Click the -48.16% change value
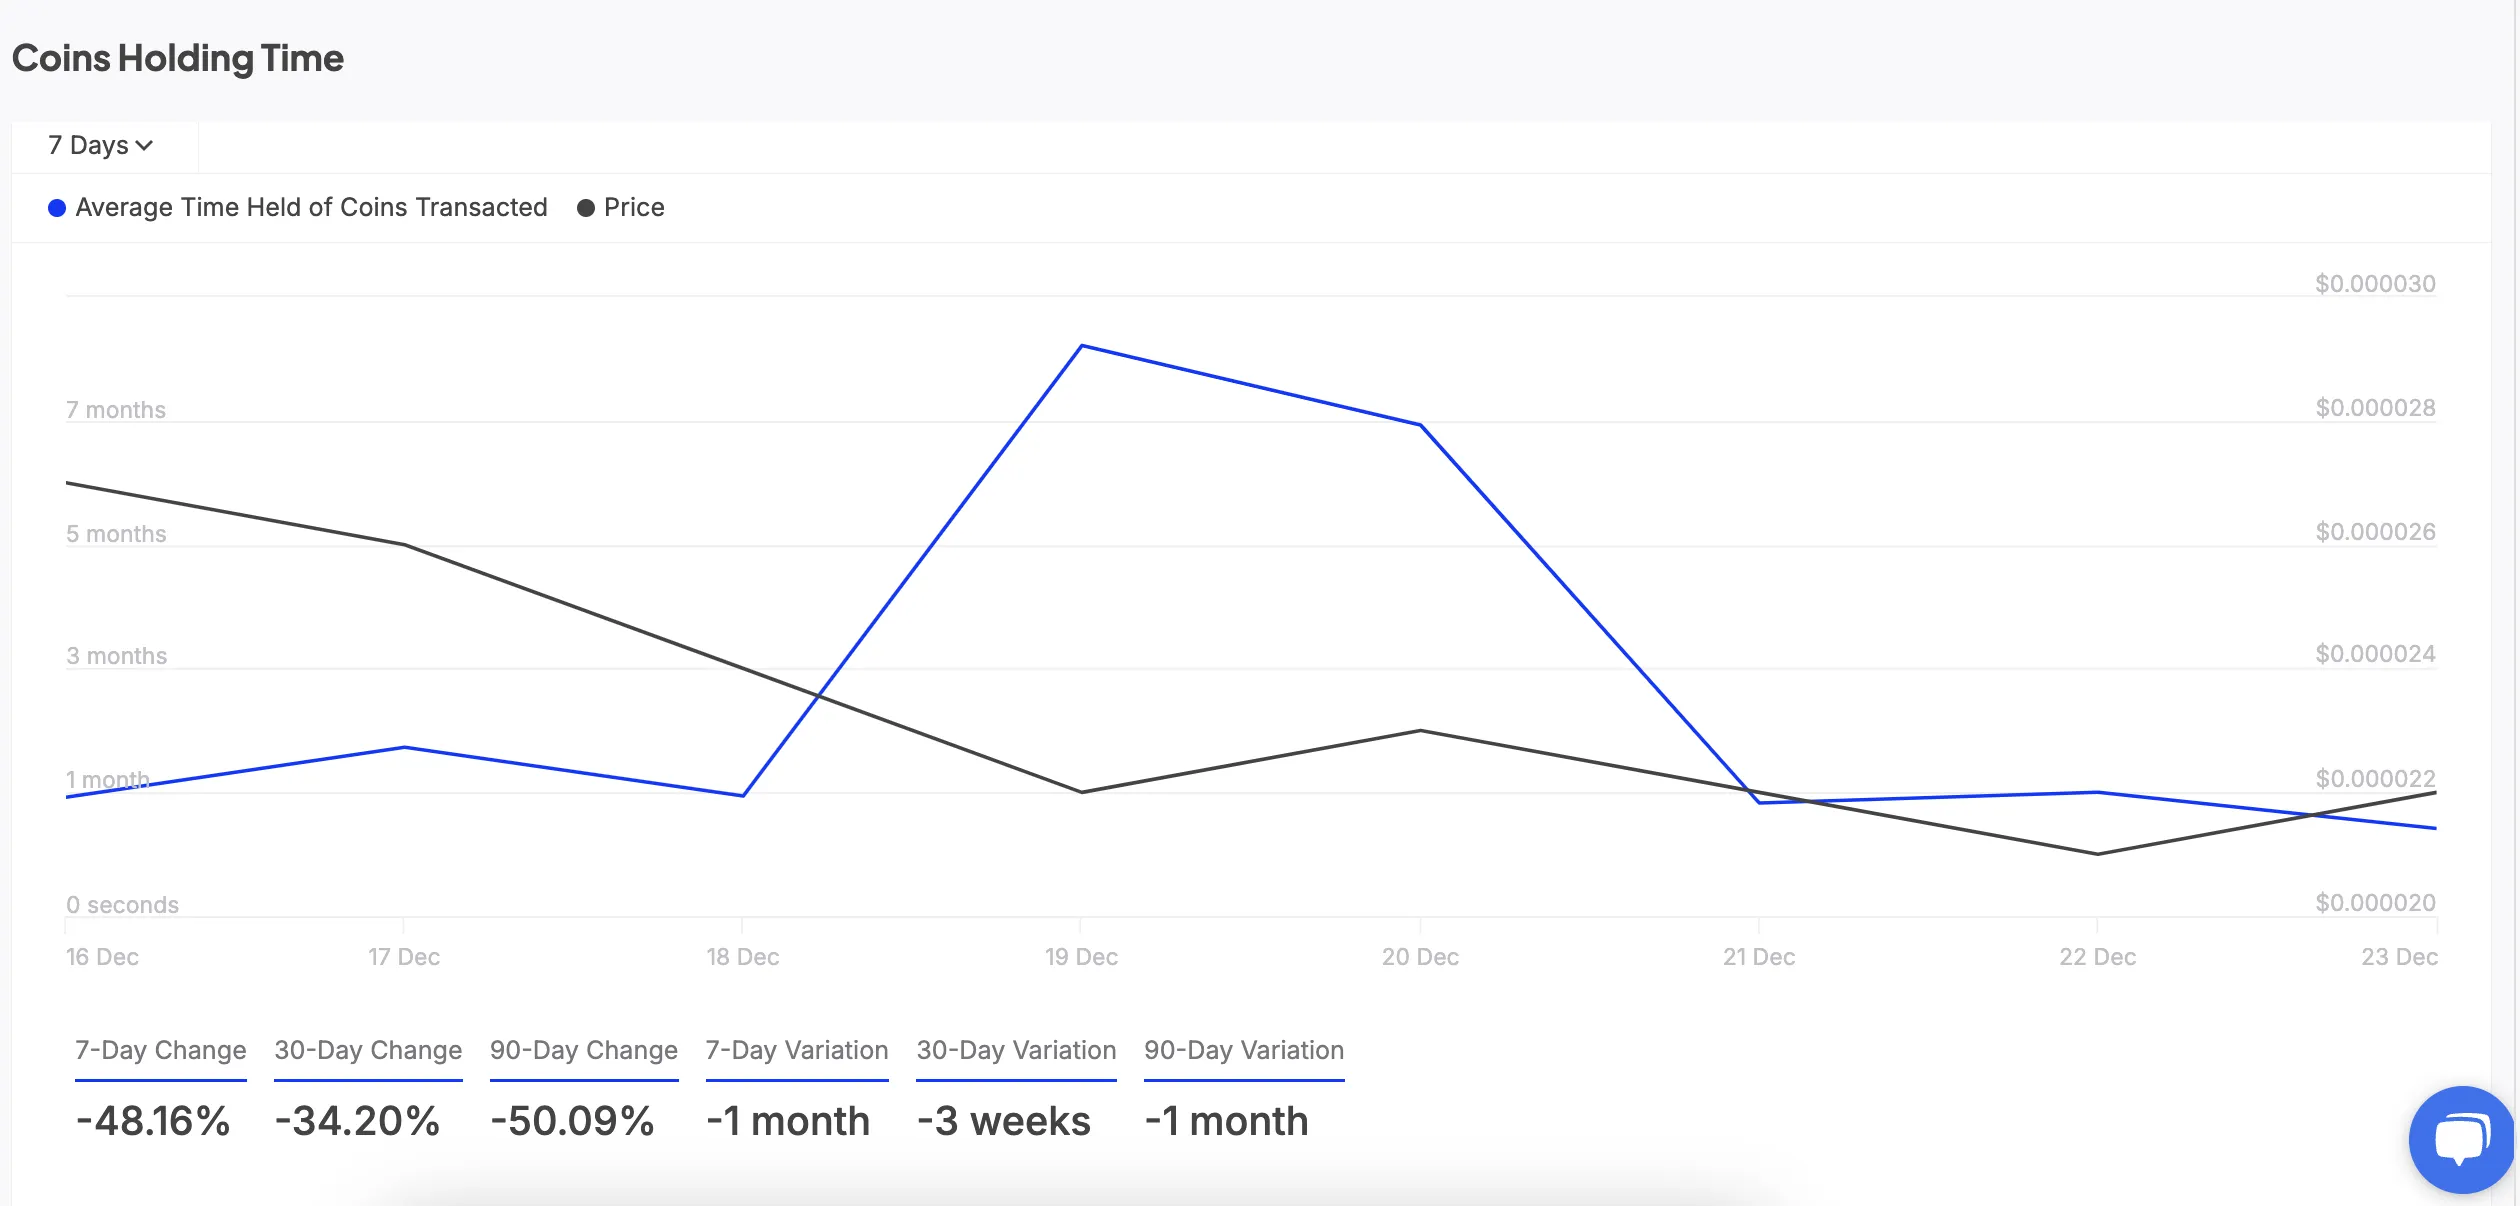 (153, 1121)
